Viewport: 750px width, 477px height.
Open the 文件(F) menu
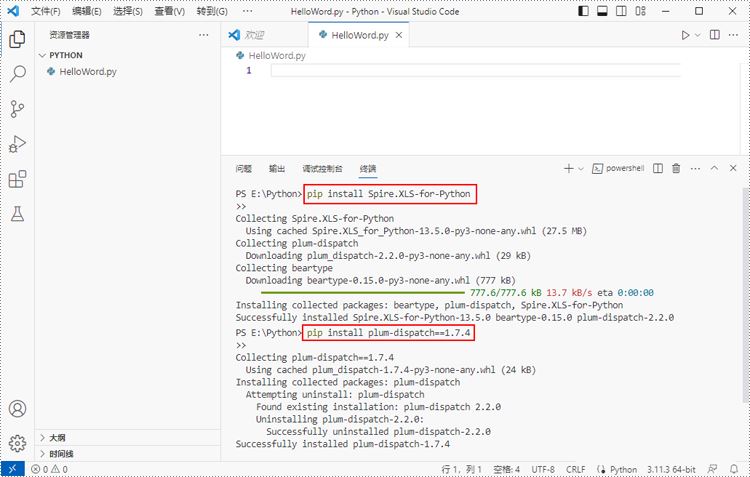tap(45, 11)
